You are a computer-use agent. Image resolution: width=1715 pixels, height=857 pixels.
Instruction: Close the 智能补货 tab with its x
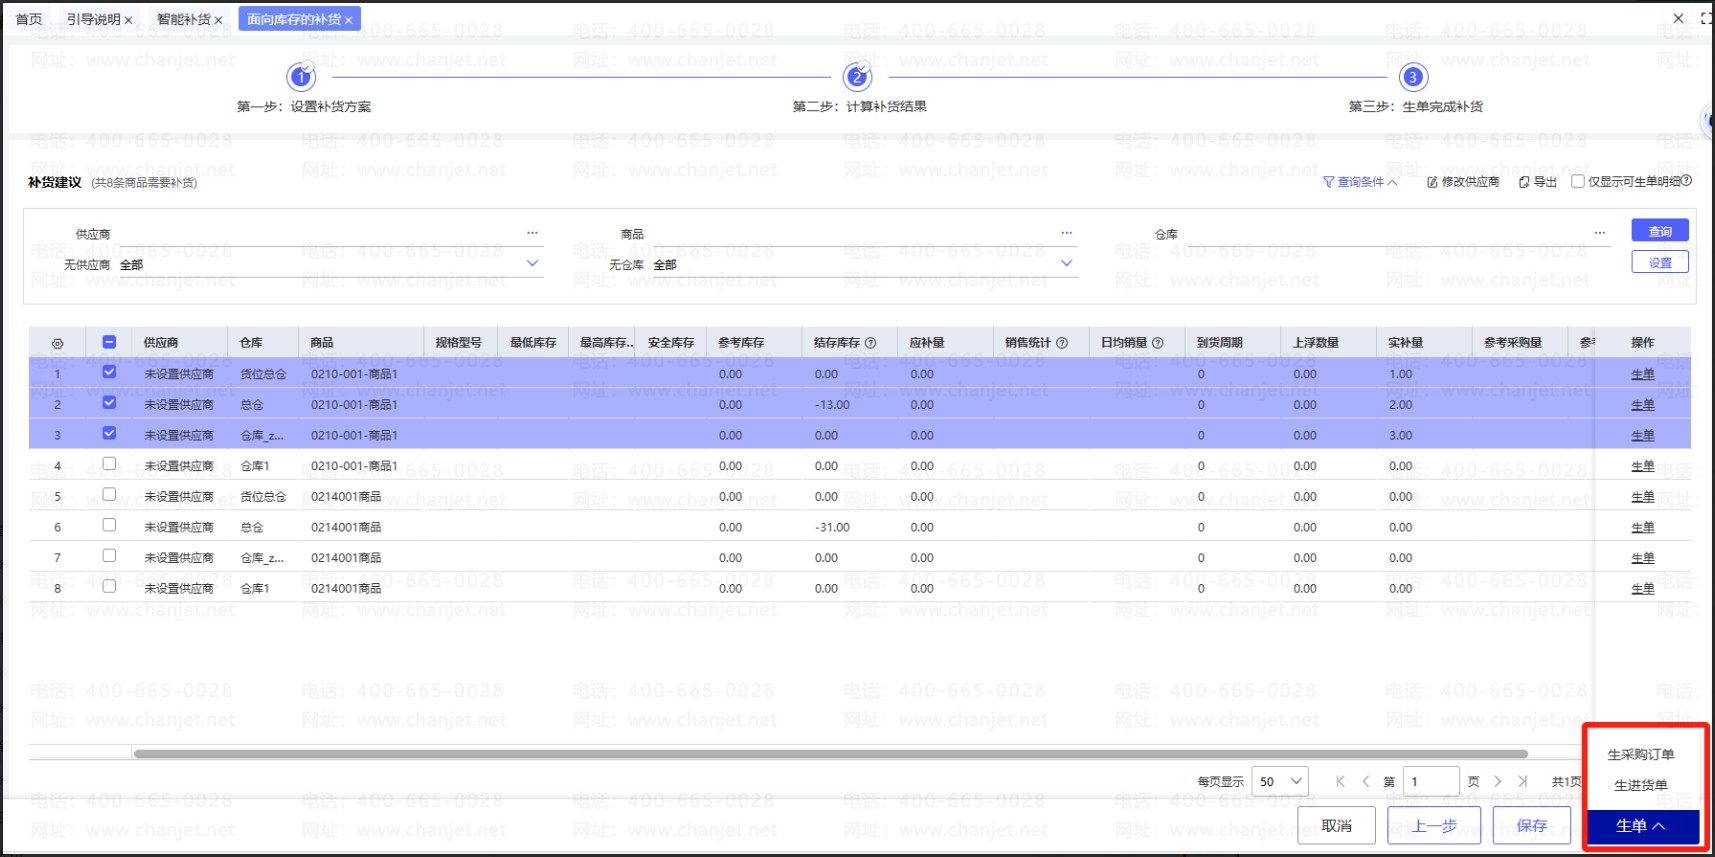[x=218, y=20]
